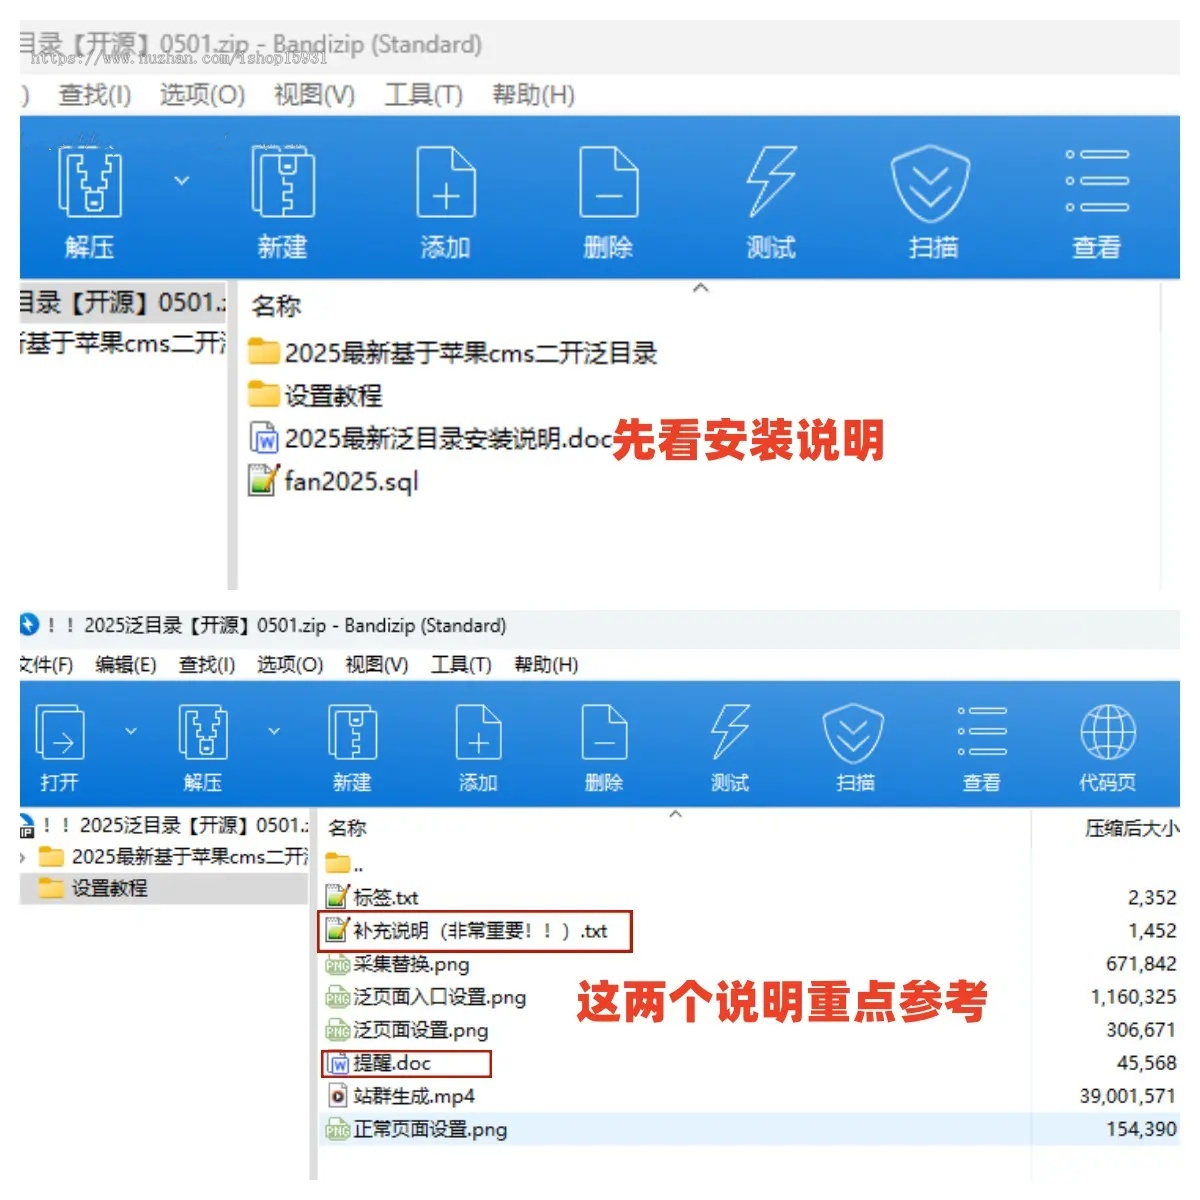This screenshot has height=1200, width=1200.
Task: Select parent folder '..' entry
Action: (x=345, y=864)
